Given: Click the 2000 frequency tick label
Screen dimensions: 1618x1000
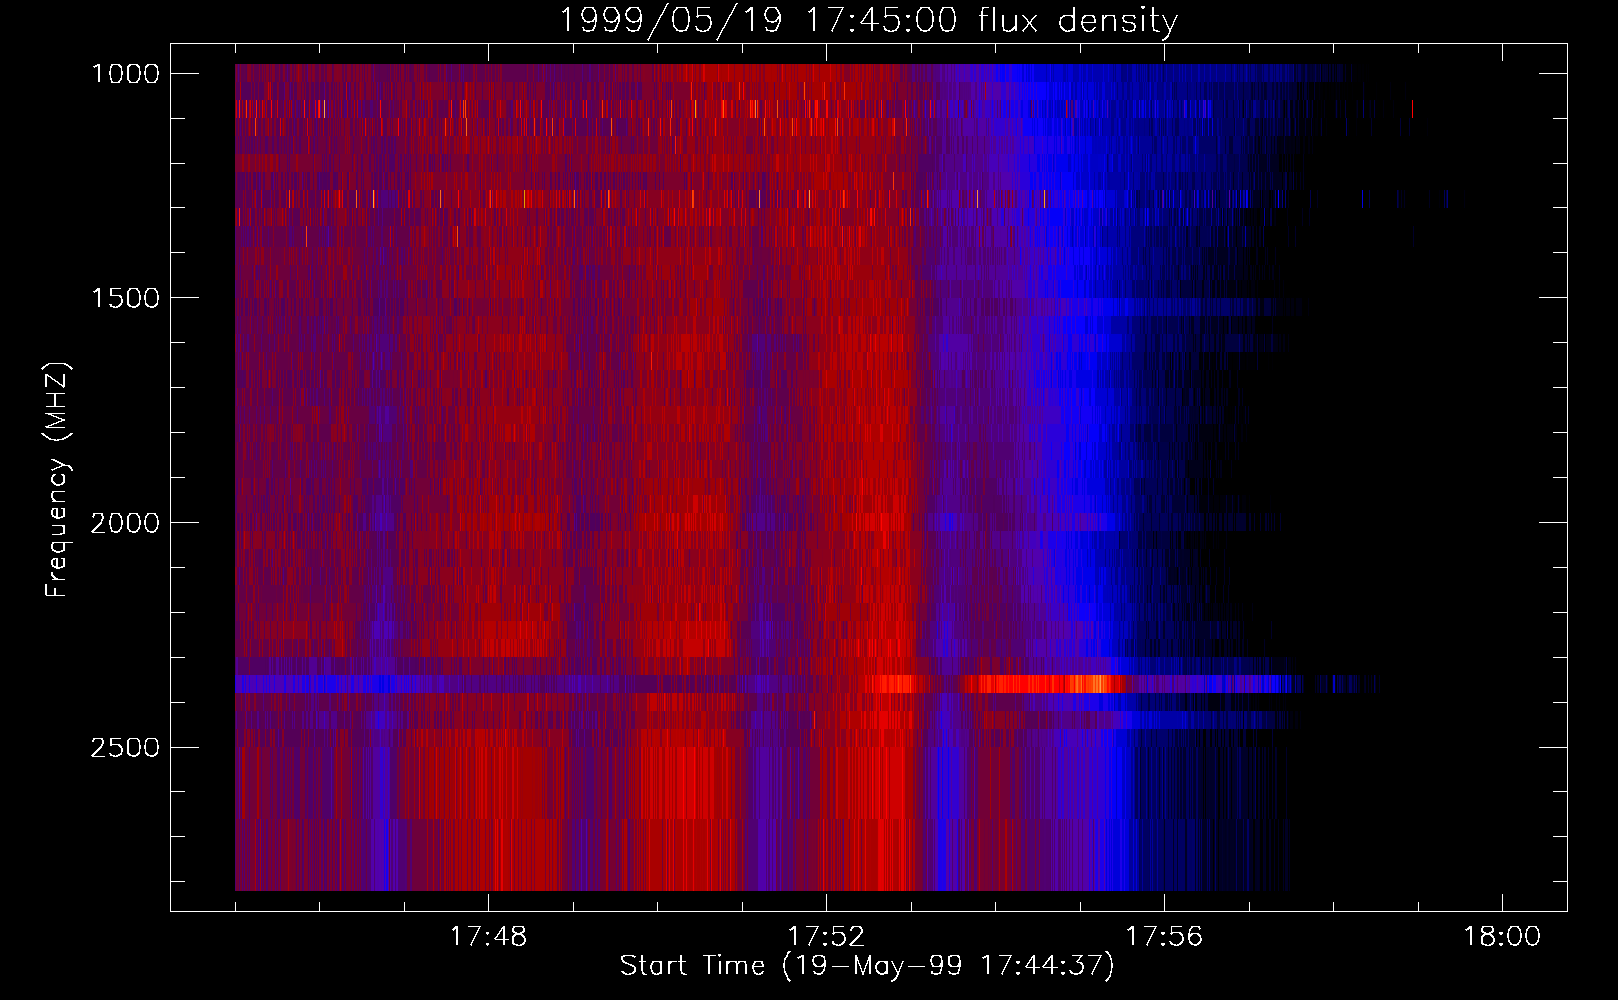Looking at the screenshot, I should pos(125,523).
